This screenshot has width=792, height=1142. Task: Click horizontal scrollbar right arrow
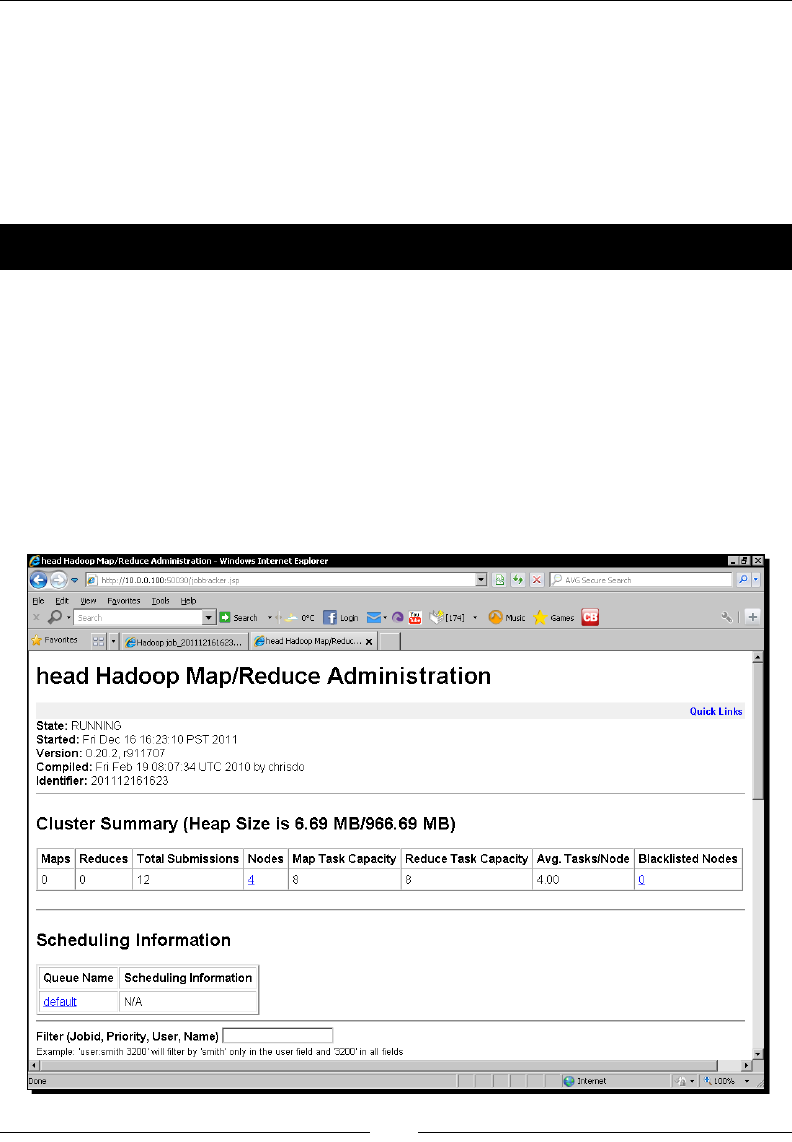[x=746, y=1066]
